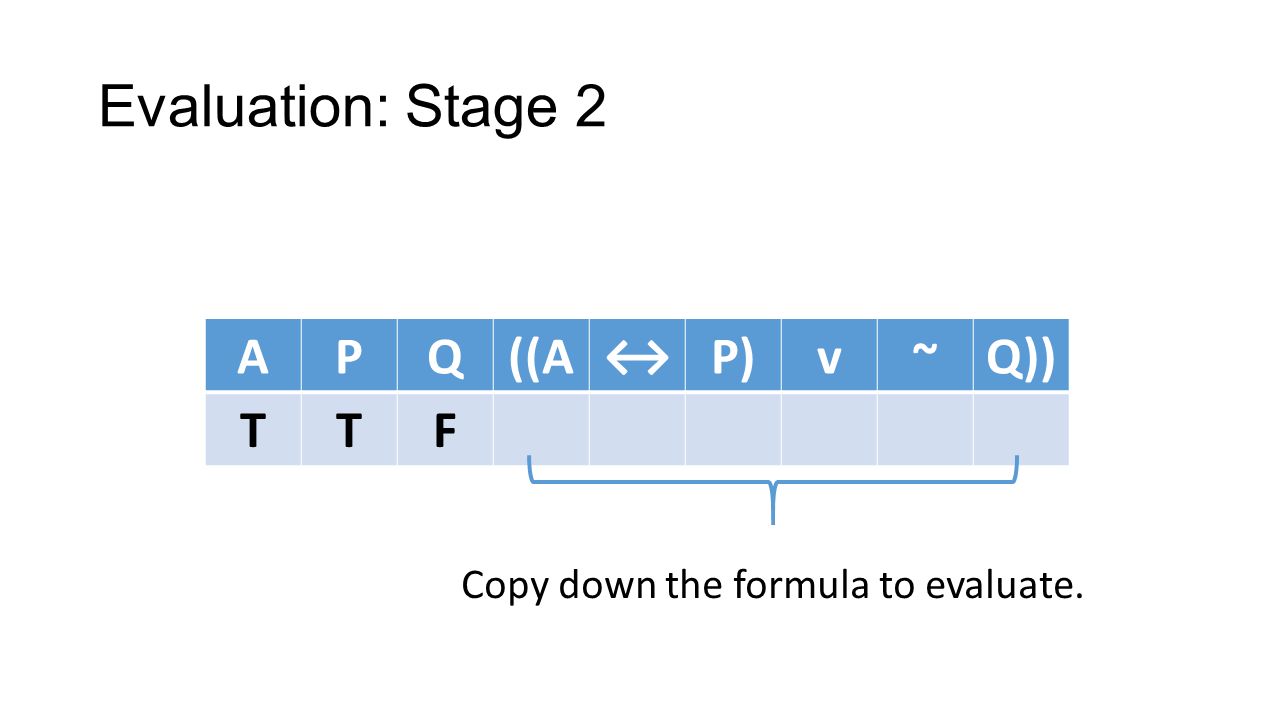Click the empty cell beneath 'v'

click(x=829, y=429)
